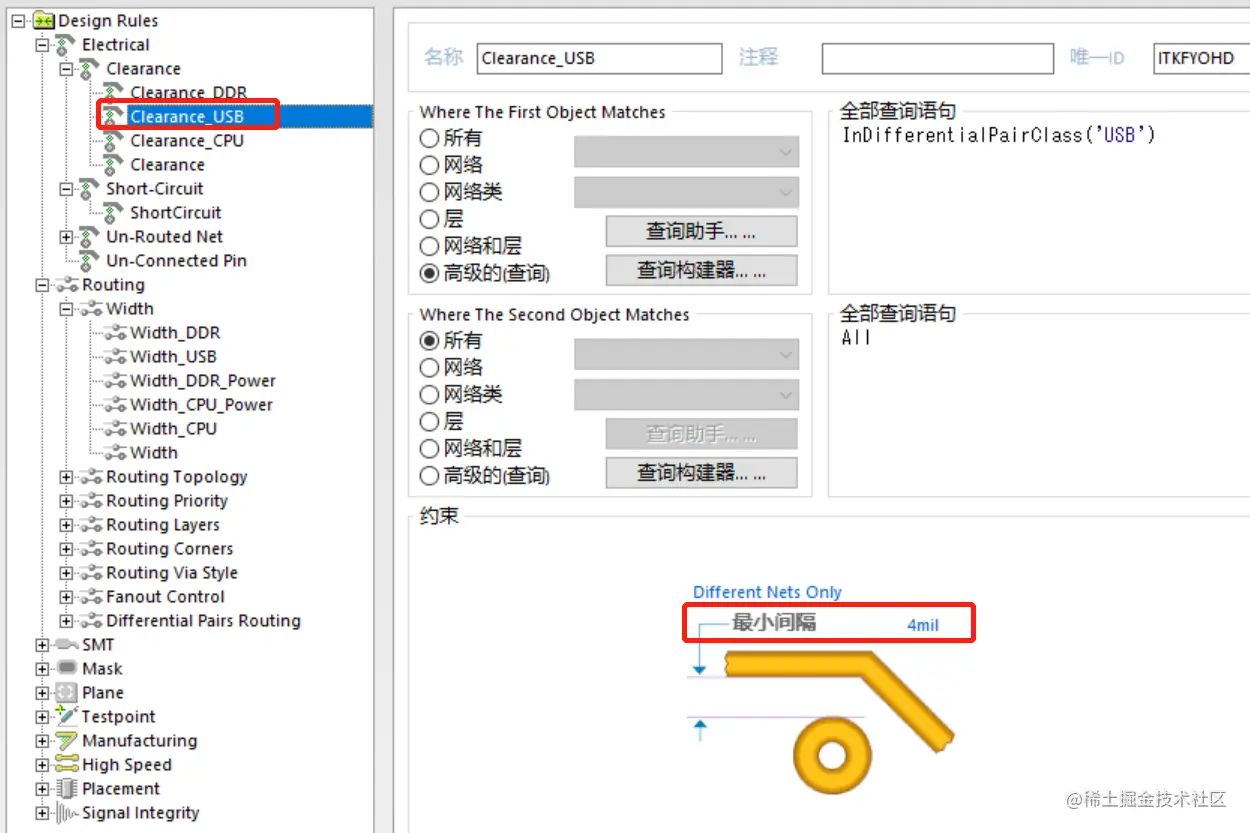1250x833 pixels.
Task: Click the 4mil minimum clearance value
Action: coord(923,625)
